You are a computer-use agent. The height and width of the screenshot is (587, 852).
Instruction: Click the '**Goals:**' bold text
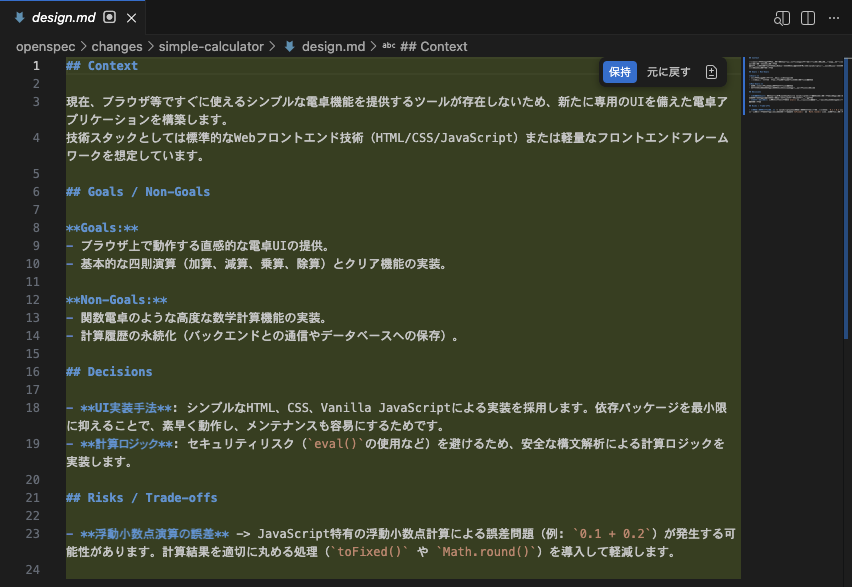coord(102,228)
